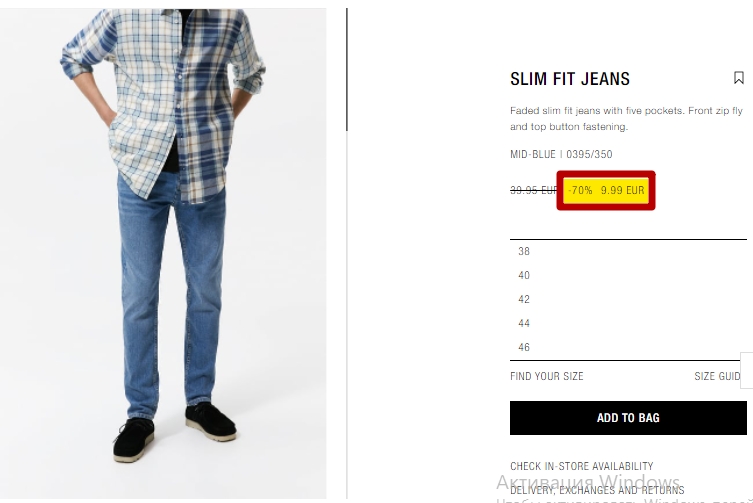Click the crossed-out 39.95 EUR price
This screenshot has height=503, width=753.
(534, 190)
